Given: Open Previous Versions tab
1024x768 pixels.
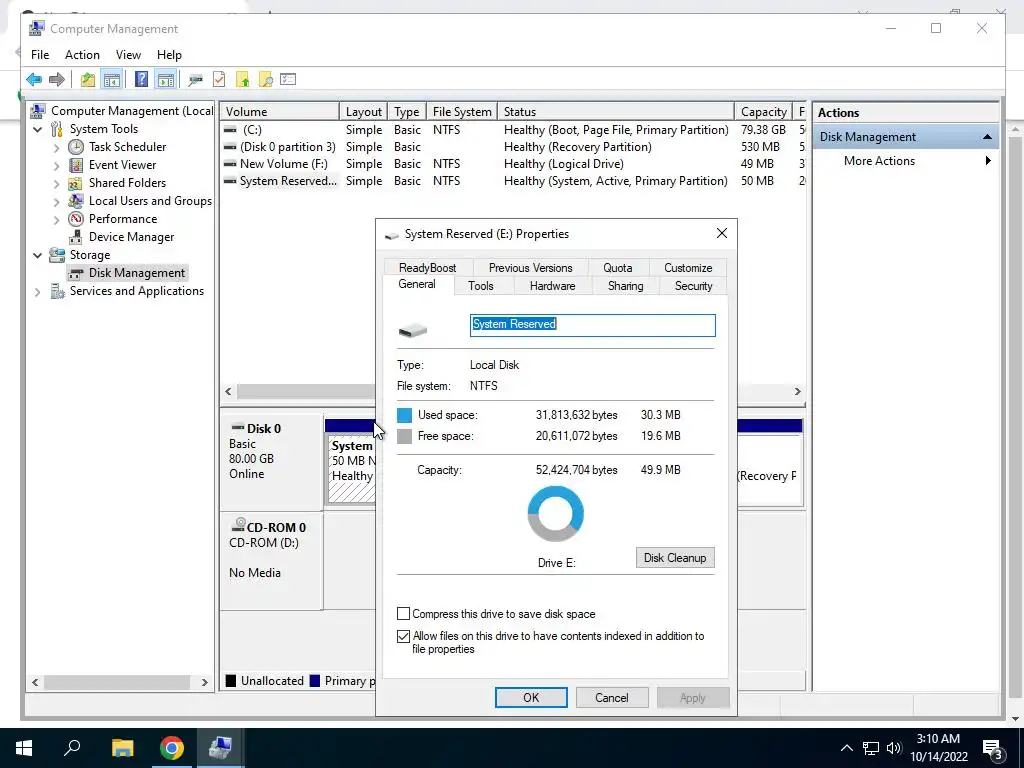Looking at the screenshot, I should click(530, 268).
